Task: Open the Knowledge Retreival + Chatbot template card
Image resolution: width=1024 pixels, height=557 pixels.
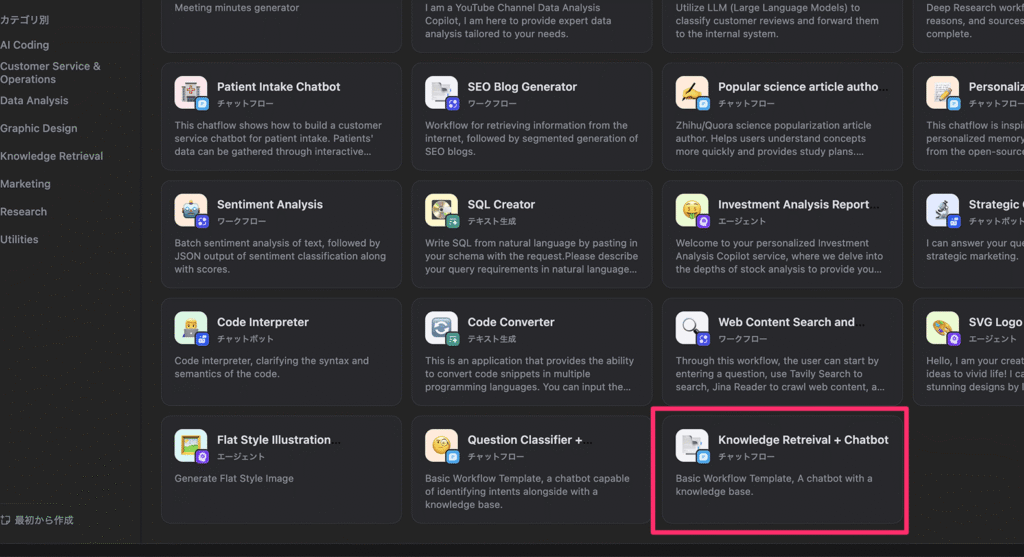Action: (x=779, y=469)
